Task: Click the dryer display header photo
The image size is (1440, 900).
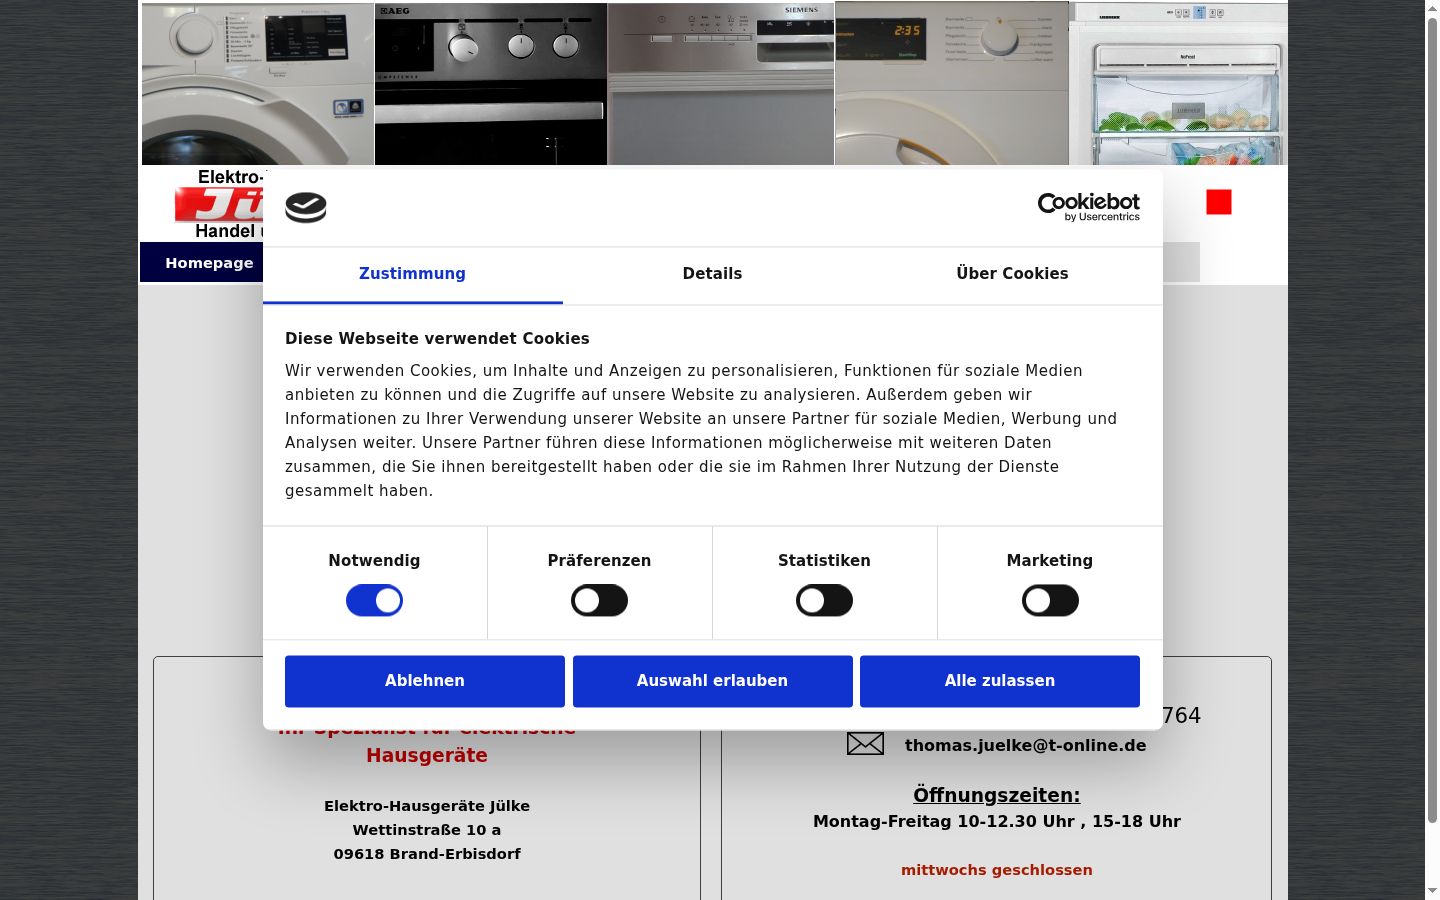Action: (x=952, y=83)
